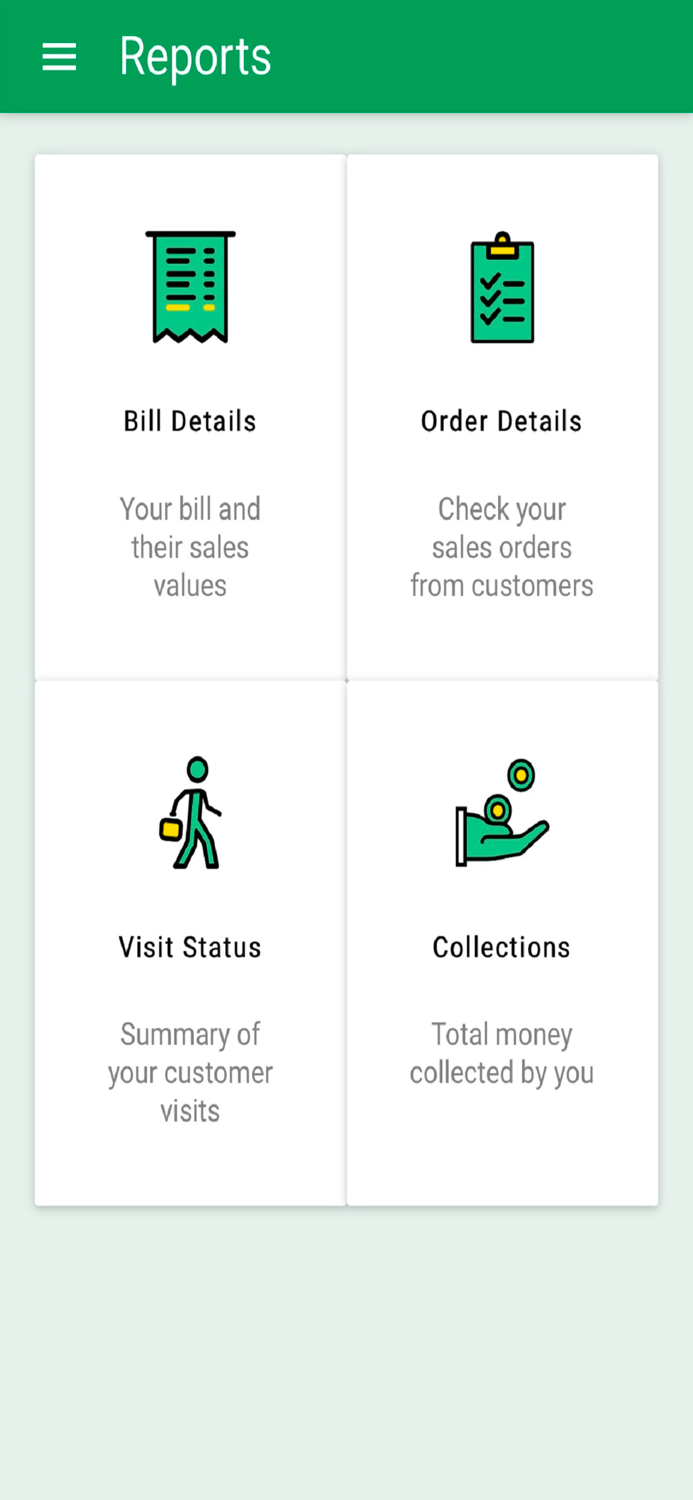
Task: Select the Order Details card
Action: click(x=502, y=414)
